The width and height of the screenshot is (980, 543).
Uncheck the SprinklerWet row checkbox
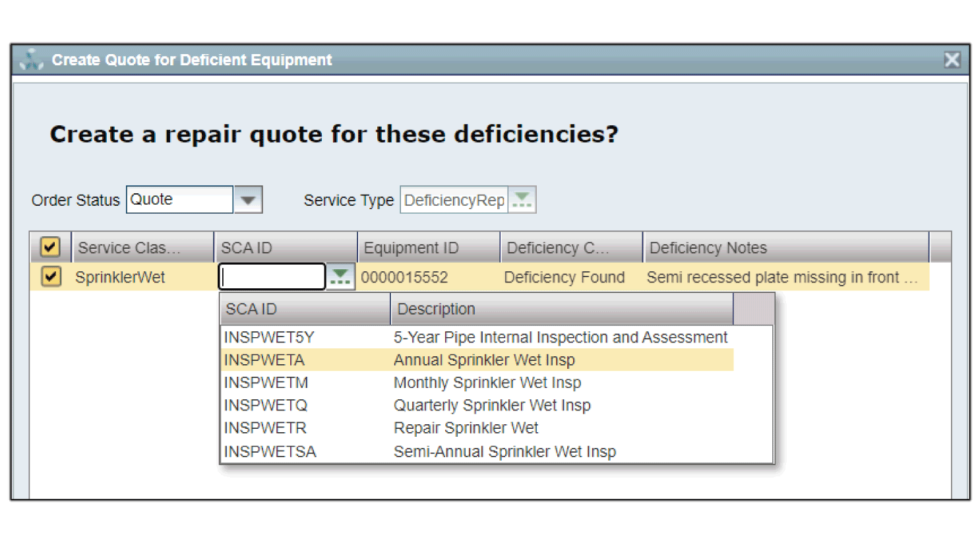pyautogui.click(x=50, y=277)
